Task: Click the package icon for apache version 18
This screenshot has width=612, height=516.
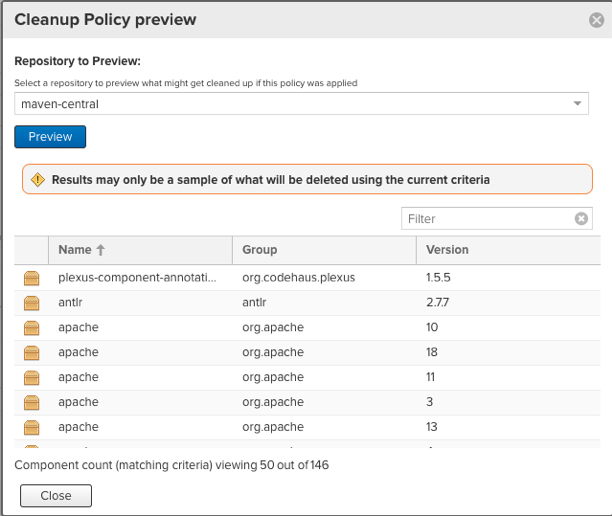Action: tap(31, 352)
